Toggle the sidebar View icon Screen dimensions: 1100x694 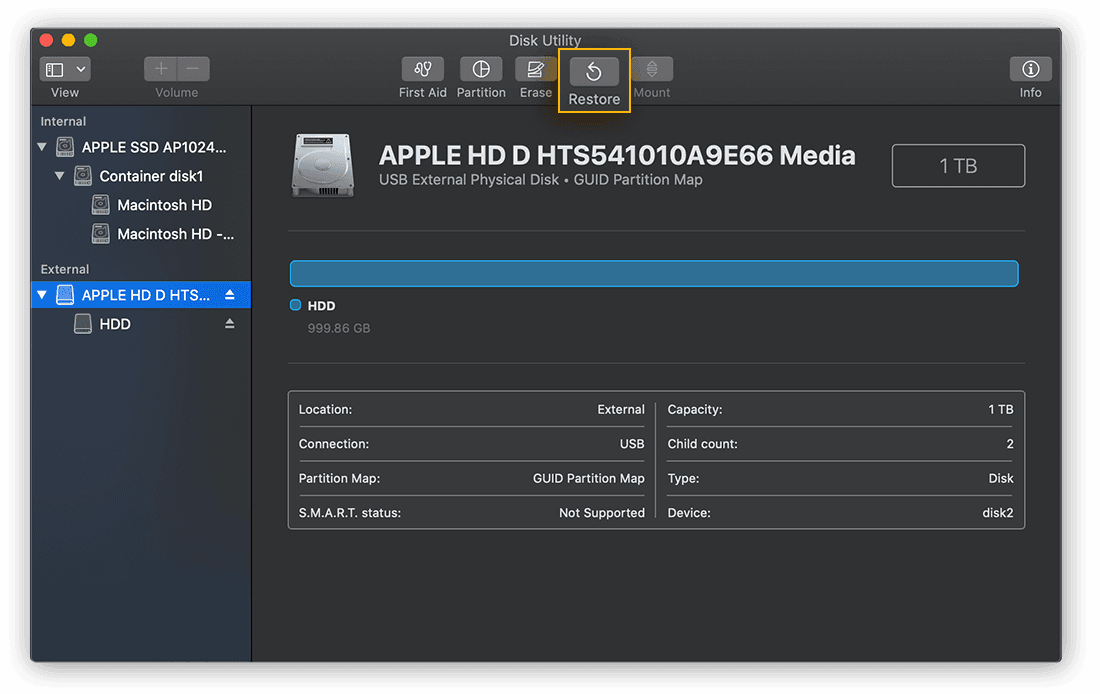[55, 69]
